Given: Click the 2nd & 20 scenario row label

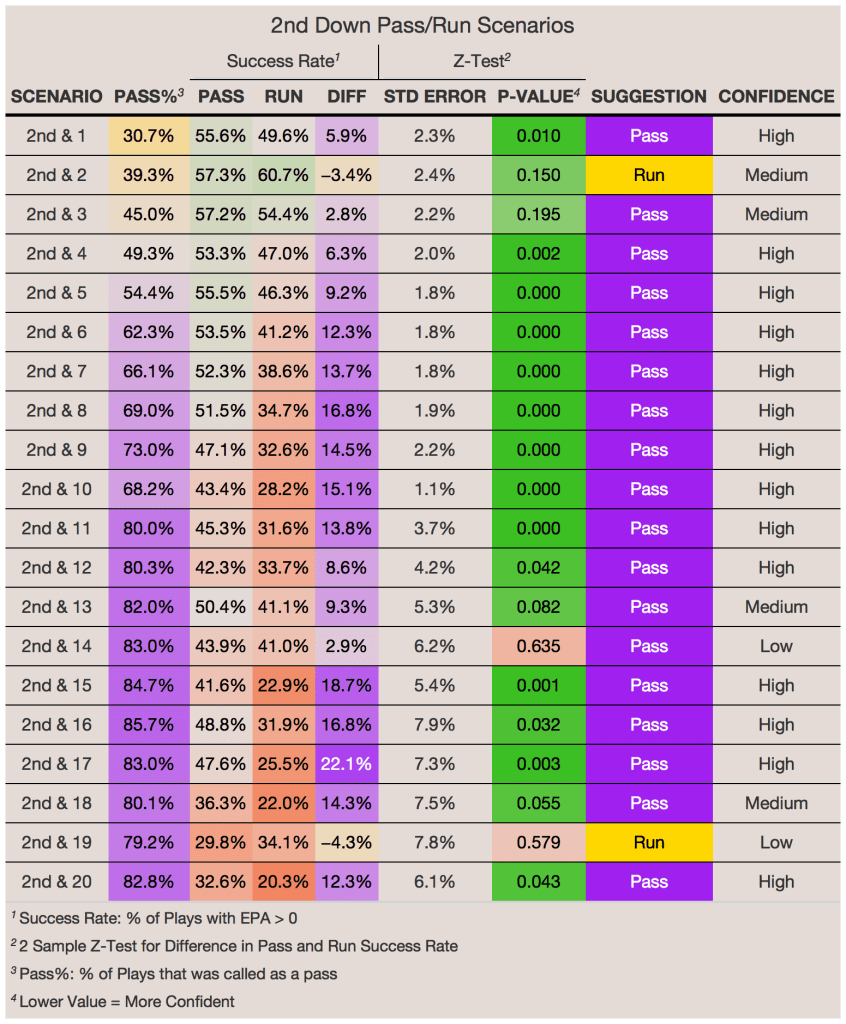Looking at the screenshot, I should [56, 882].
